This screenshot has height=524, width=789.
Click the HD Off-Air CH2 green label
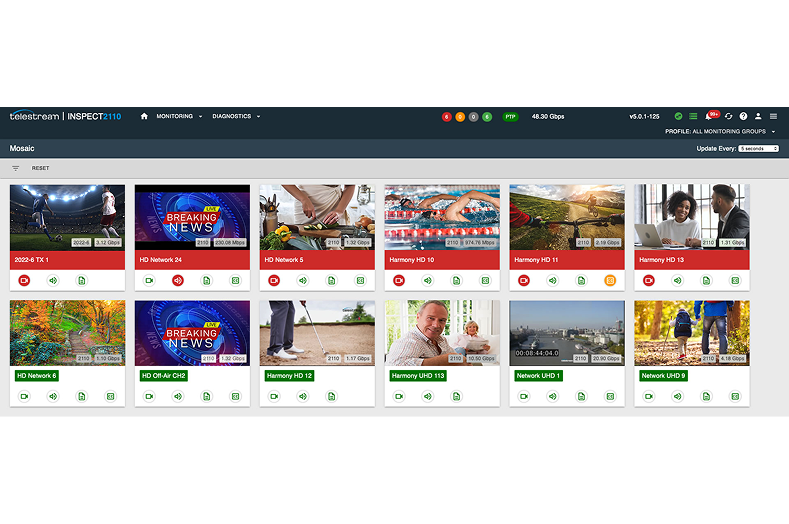pos(164,376)
